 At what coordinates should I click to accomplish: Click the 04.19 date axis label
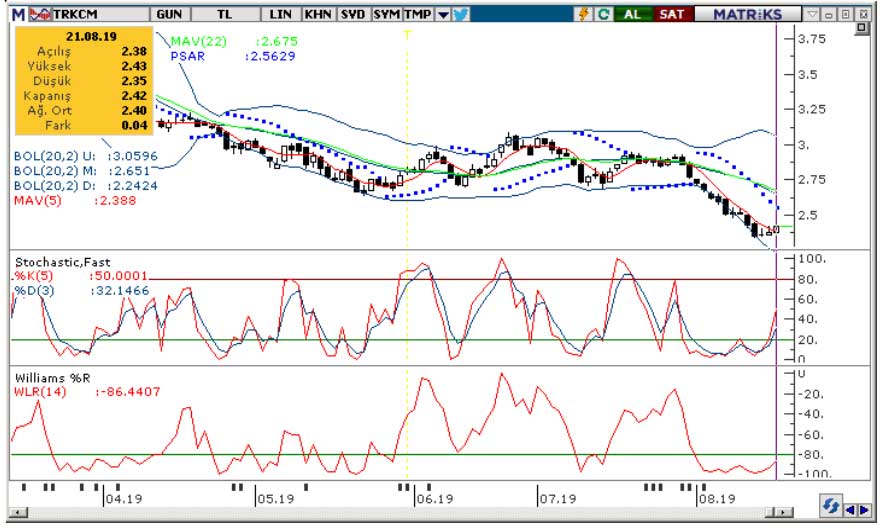pyautogui.click(x=124, y=499)
